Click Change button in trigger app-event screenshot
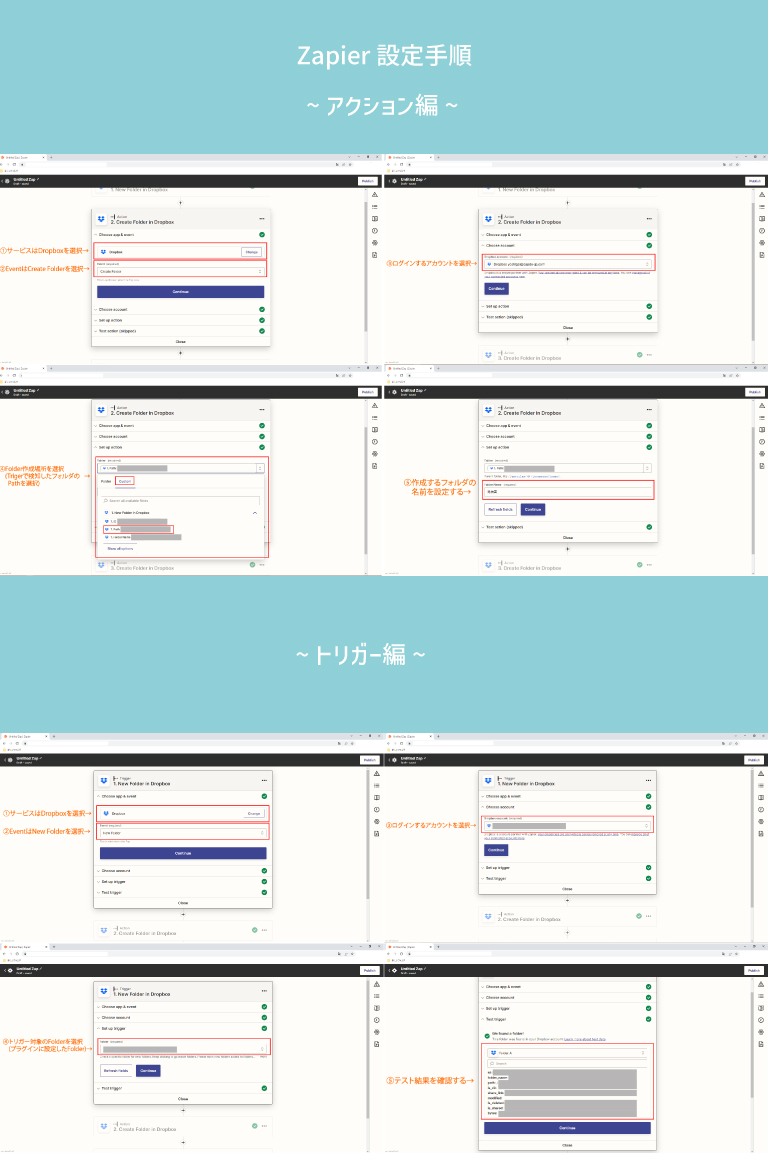Viewport: 768px width, 1153px height. (254, 813)
